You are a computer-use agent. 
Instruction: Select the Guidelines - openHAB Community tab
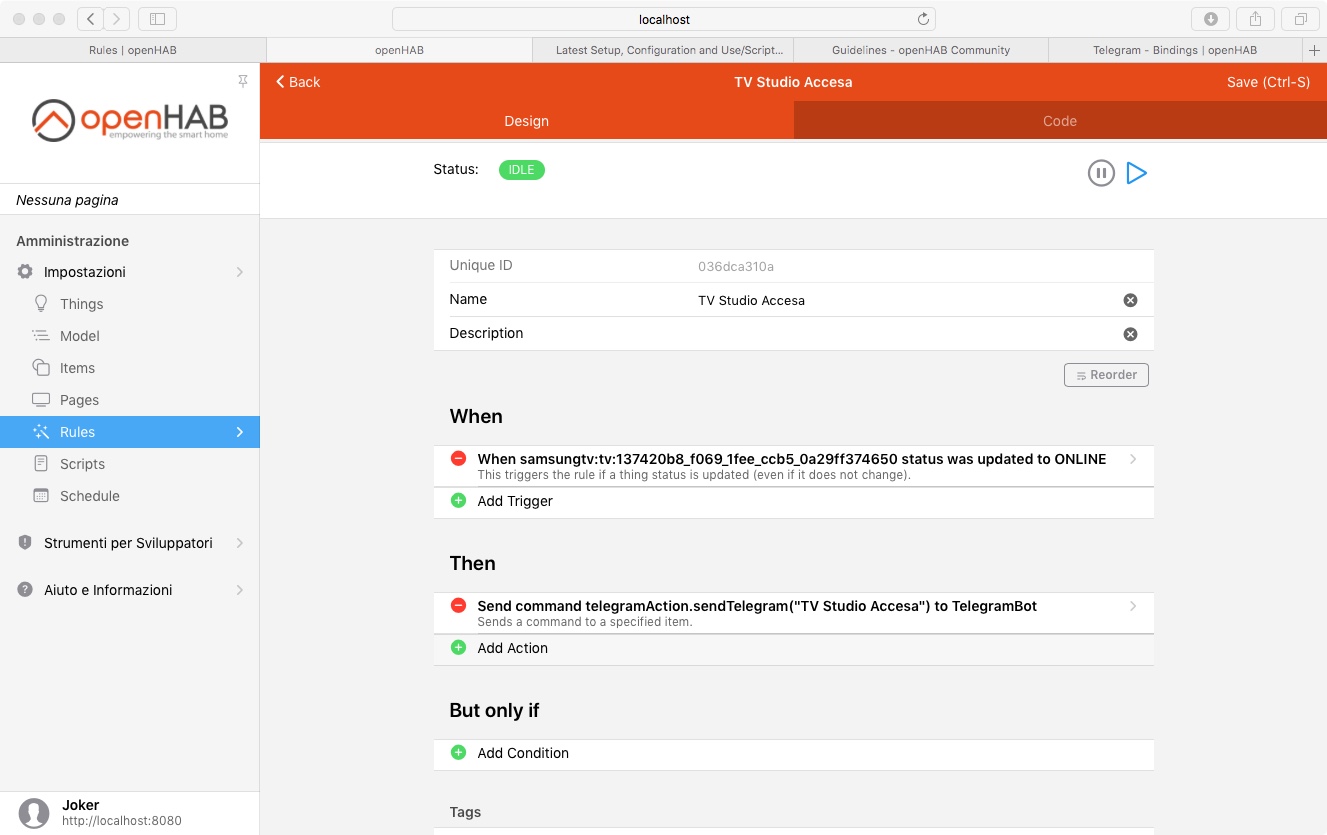tap(921, 50)
